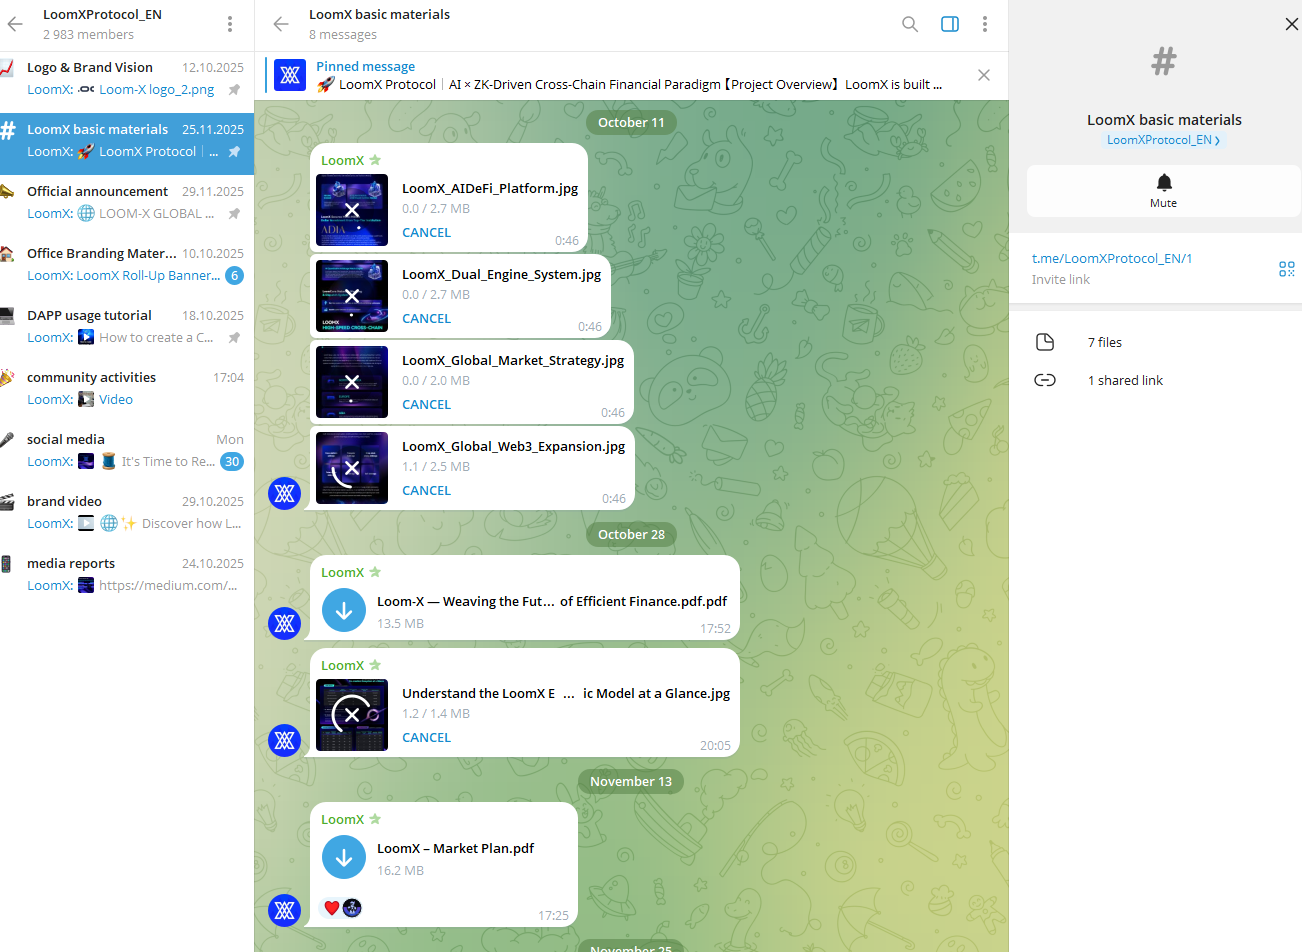The height and width of the screenshot is (952, 1302).
Task: Click the LoomX_AIDeFi_Platform.jpg thumbnail
Action: pos(352,210)
